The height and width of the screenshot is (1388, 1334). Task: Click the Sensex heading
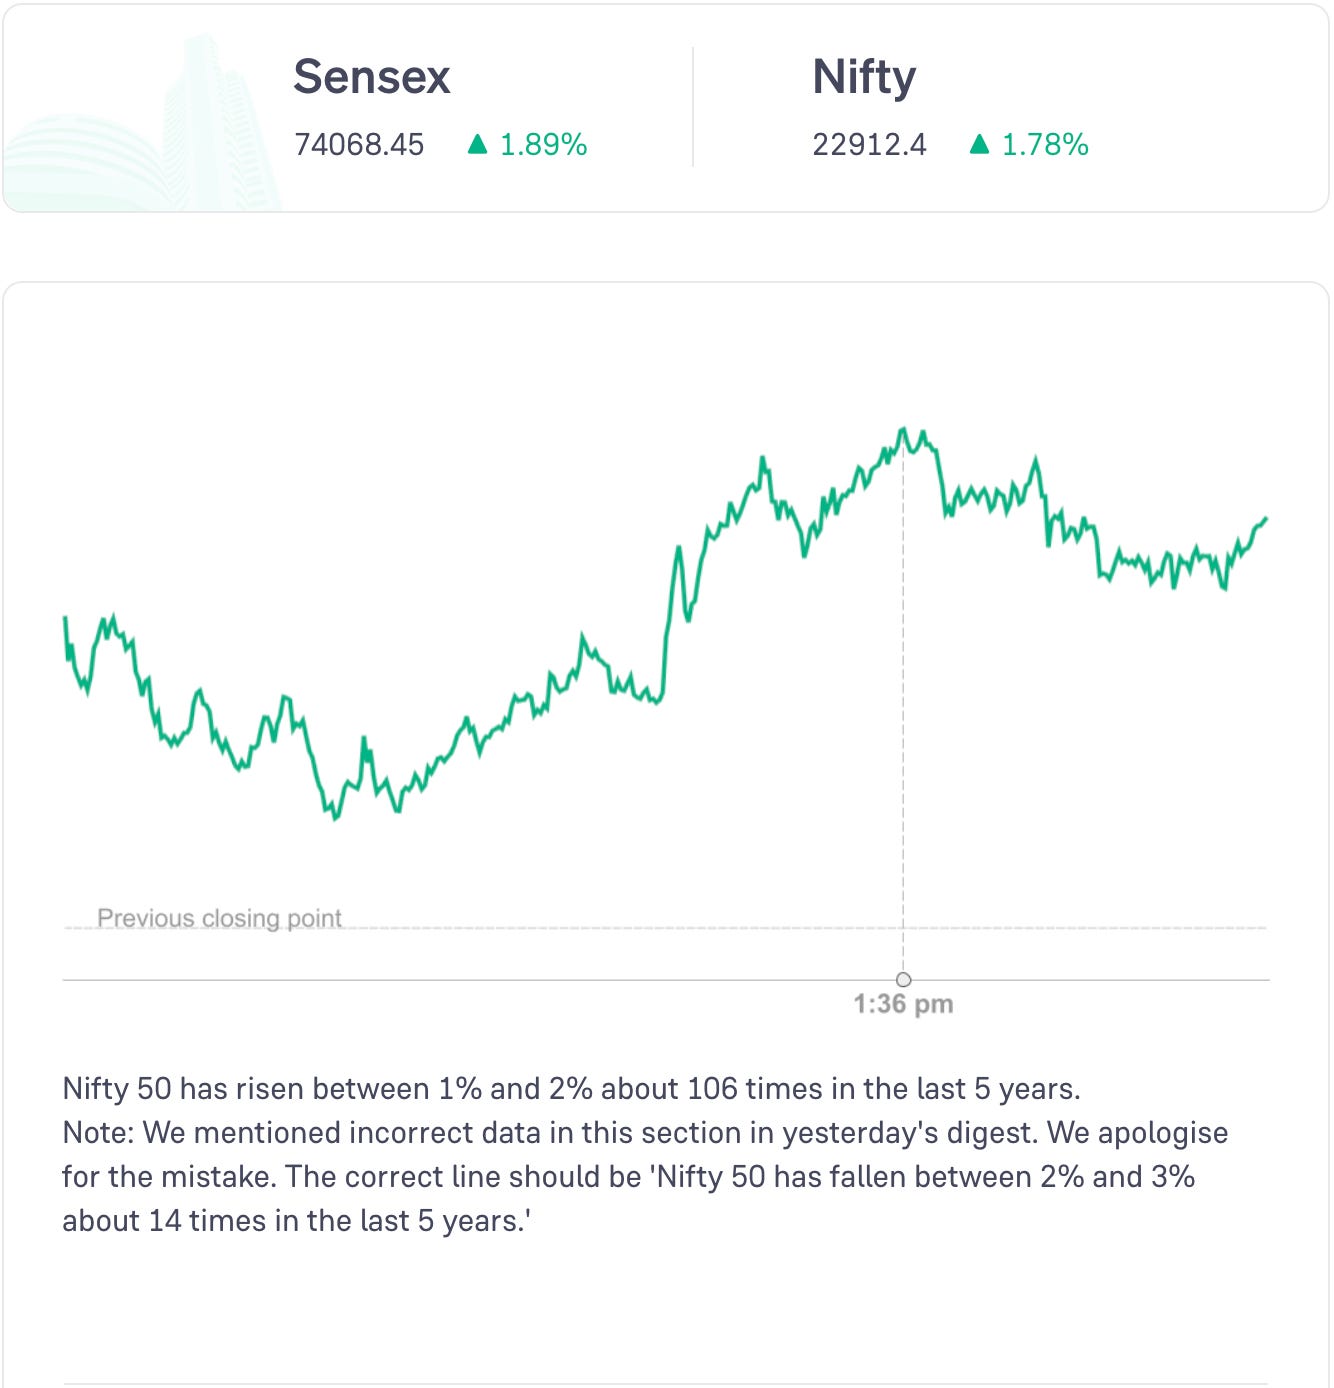pos(372,77)
